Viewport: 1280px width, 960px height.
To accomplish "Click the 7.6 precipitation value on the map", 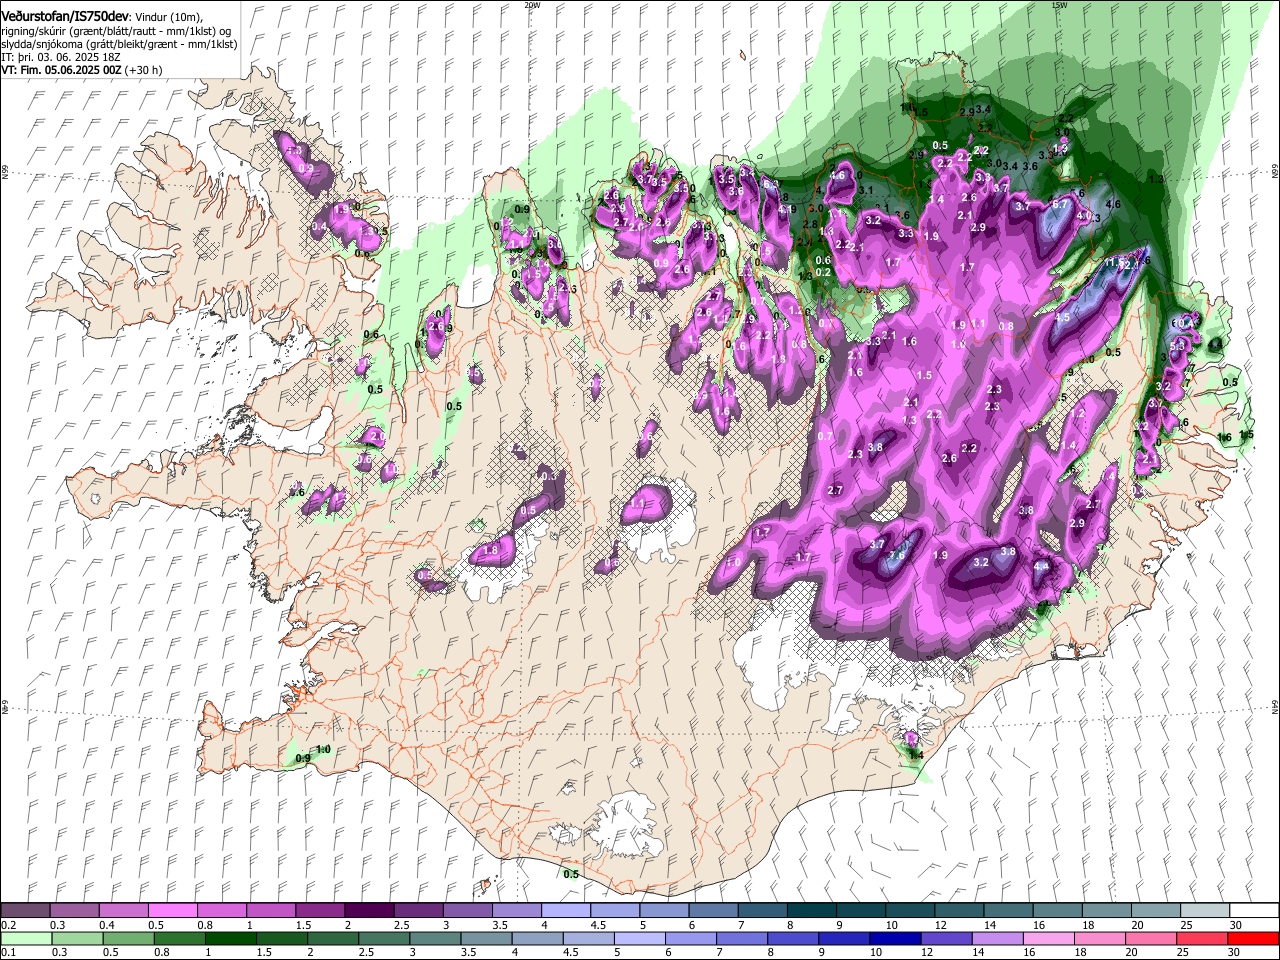I will [897, 556].
